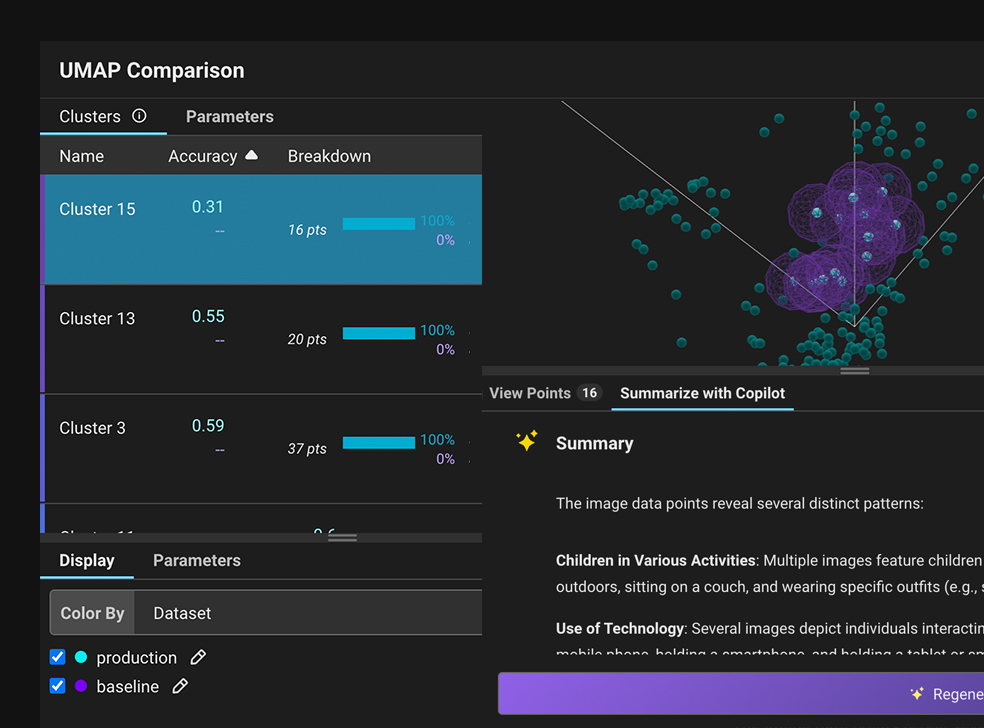This screenshot has width=984, height=728.
Task: Select the View Points tab
Action: [530, 393]
